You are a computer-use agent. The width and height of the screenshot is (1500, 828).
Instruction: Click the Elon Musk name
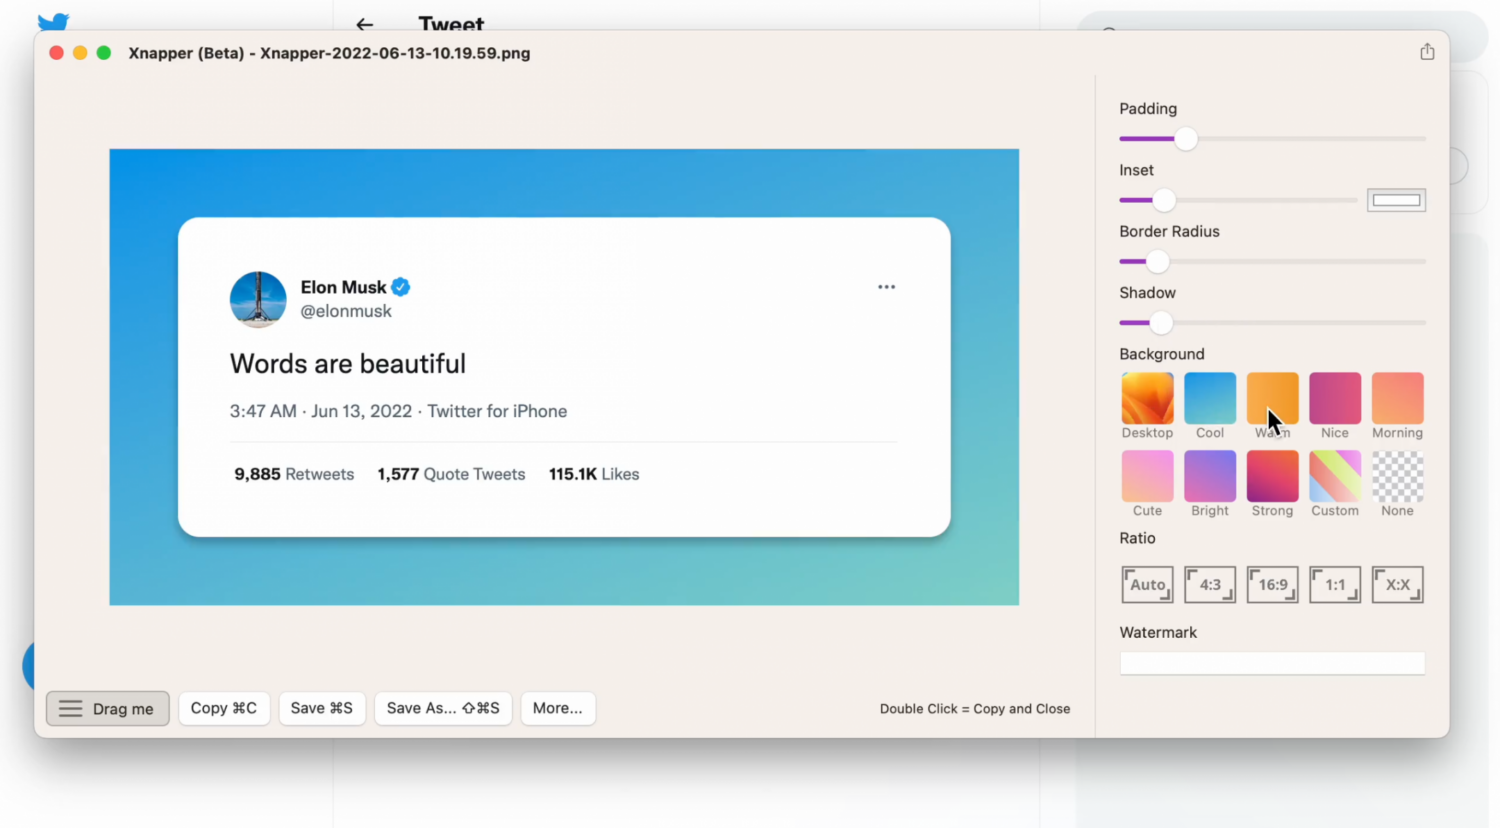[343, 287]
